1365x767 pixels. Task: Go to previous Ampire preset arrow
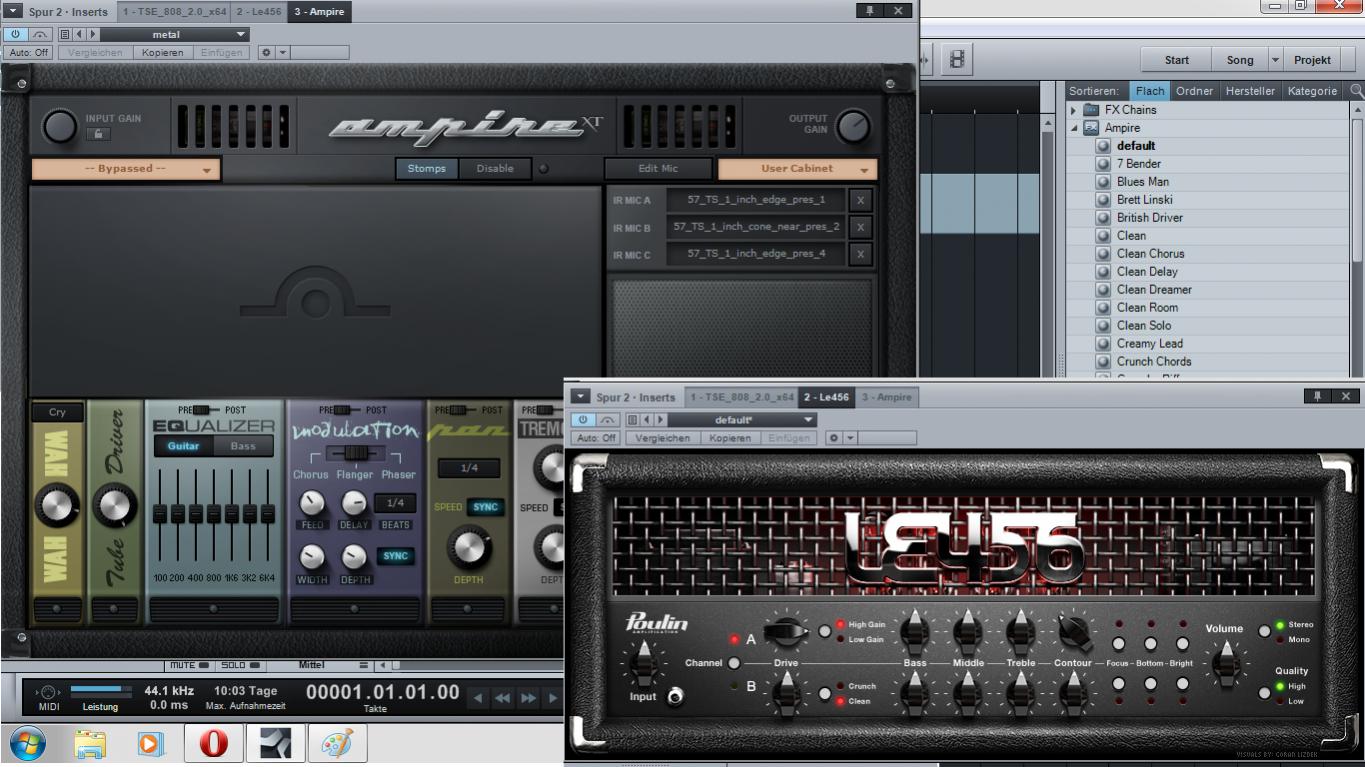pos(80,34)
